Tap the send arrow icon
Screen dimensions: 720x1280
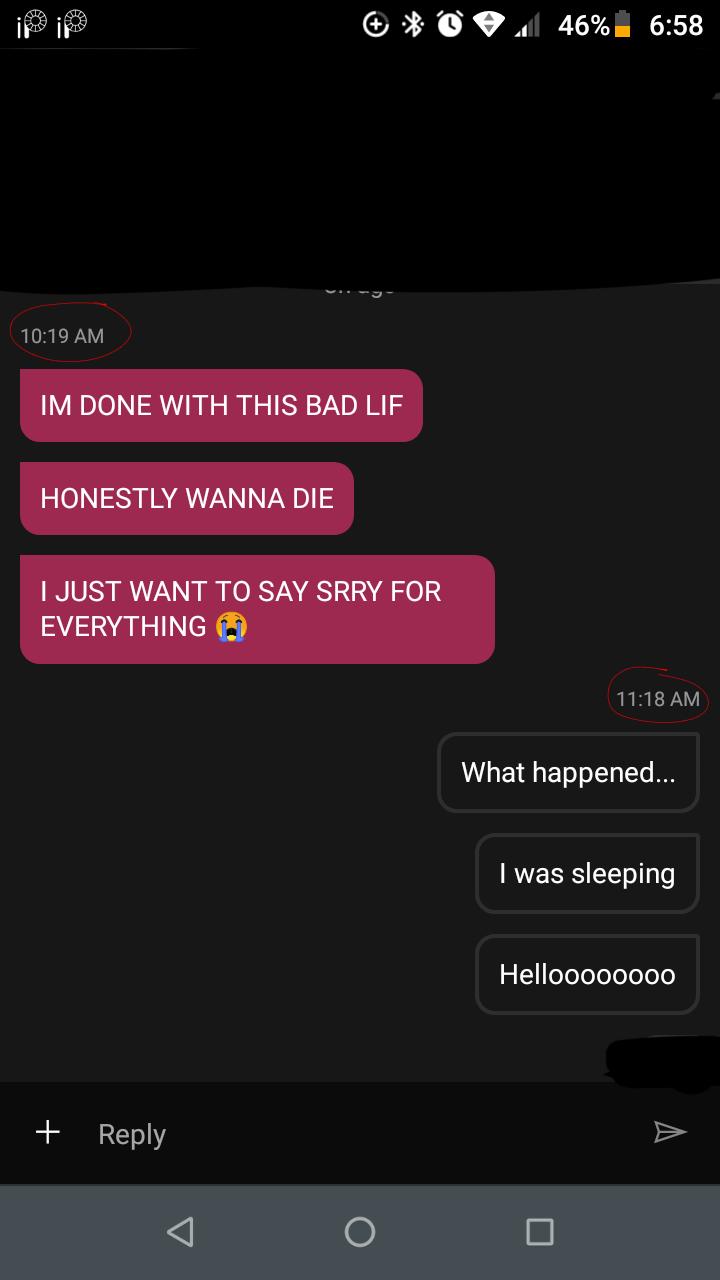point(670,1132)
